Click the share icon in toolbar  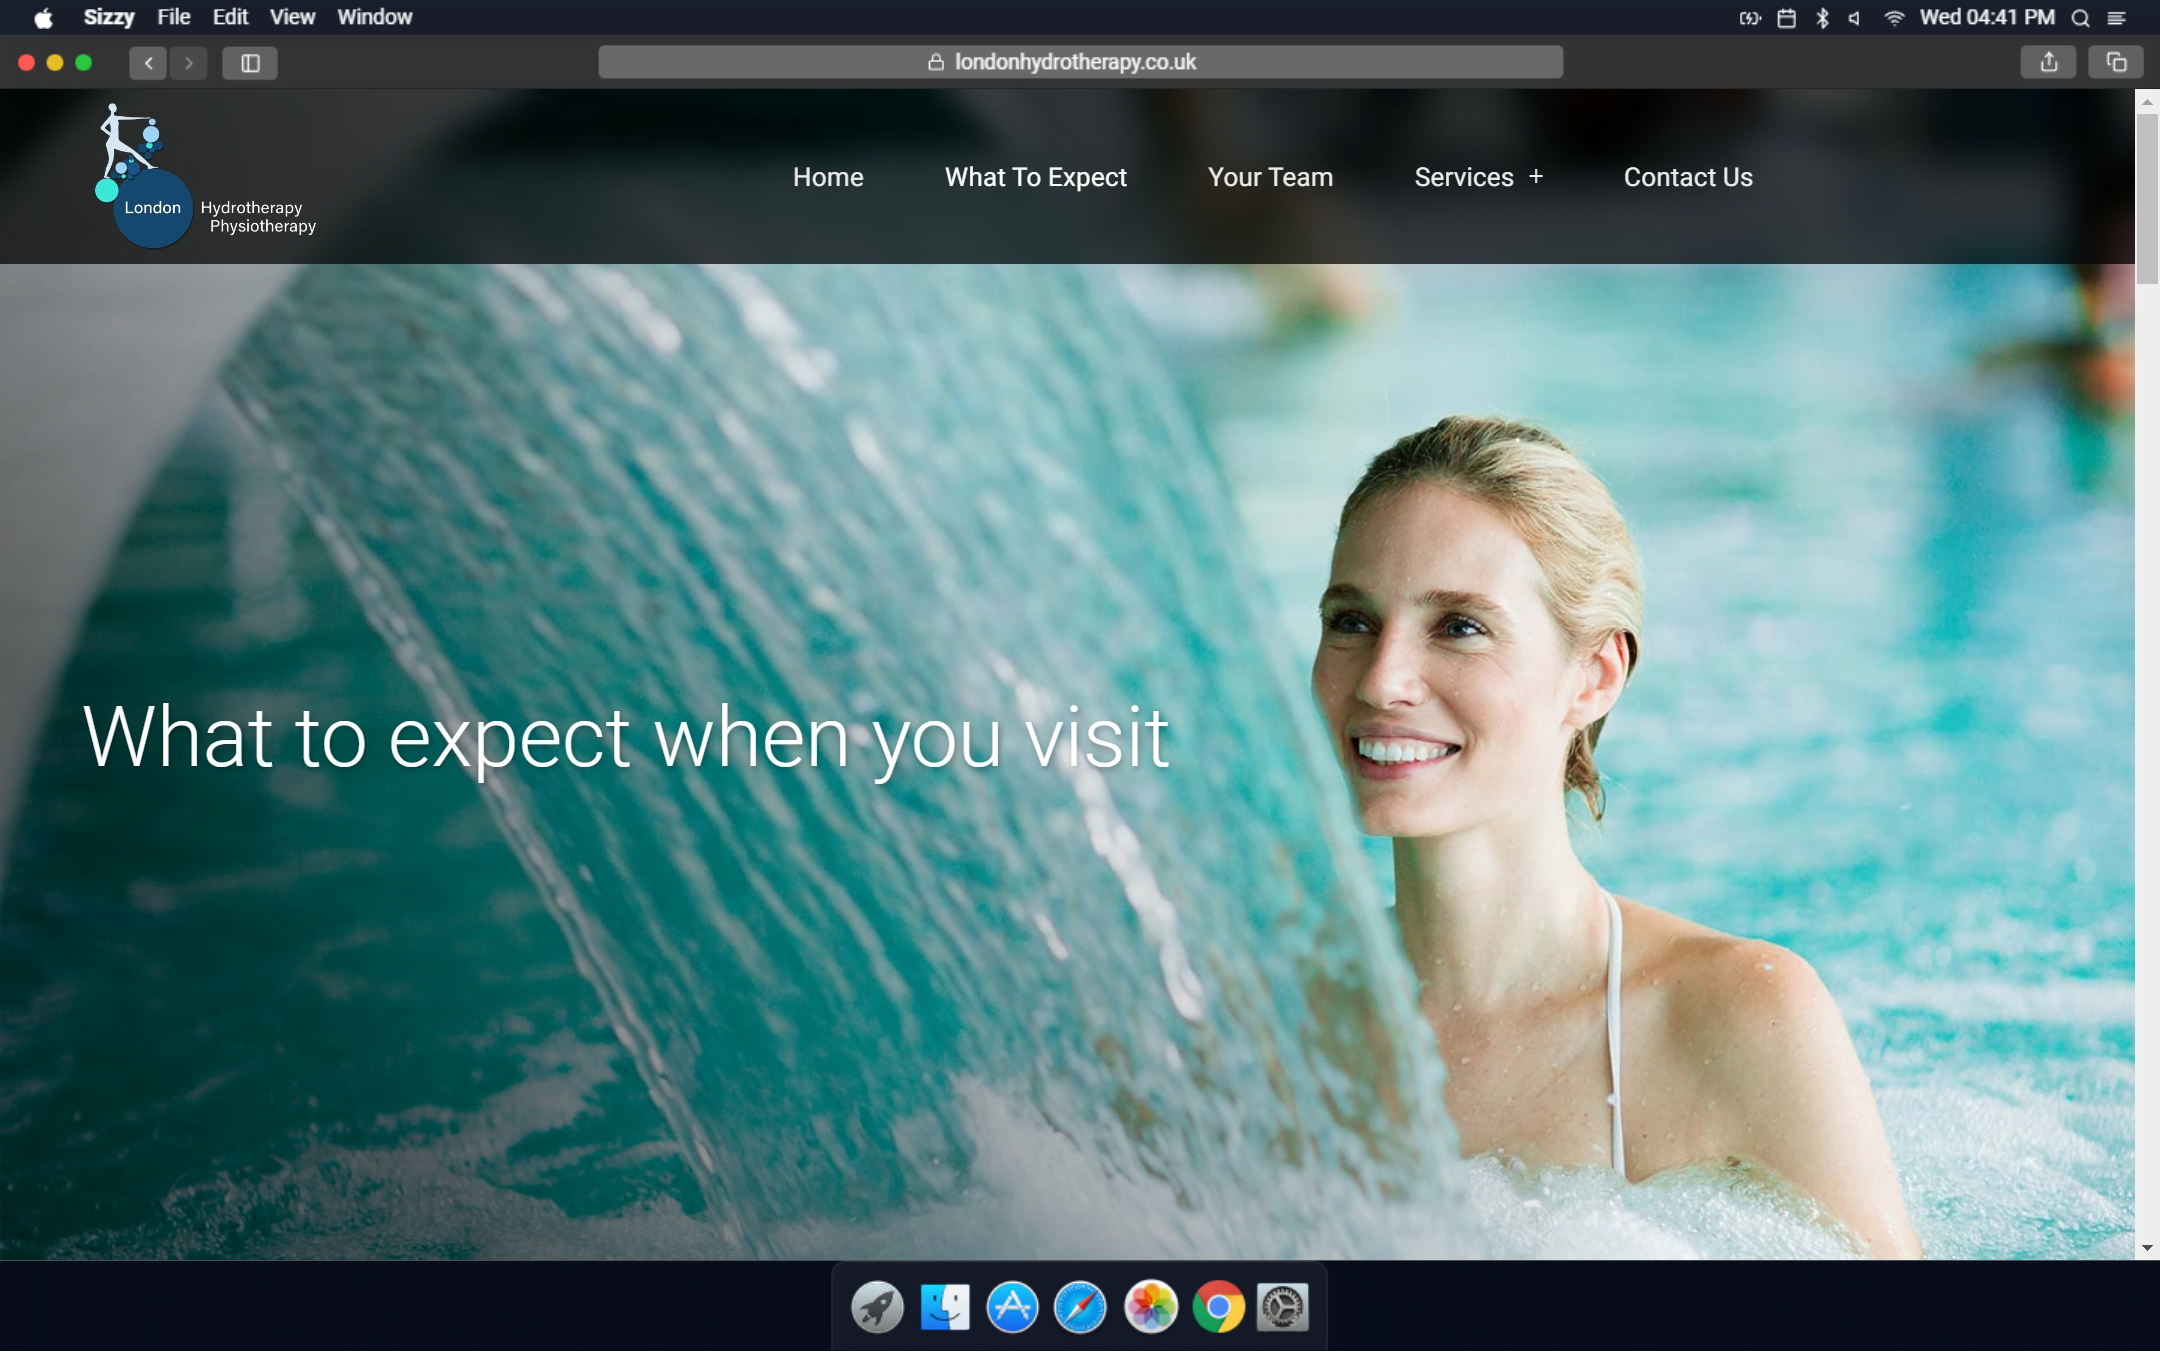(x=2048, y=62)
